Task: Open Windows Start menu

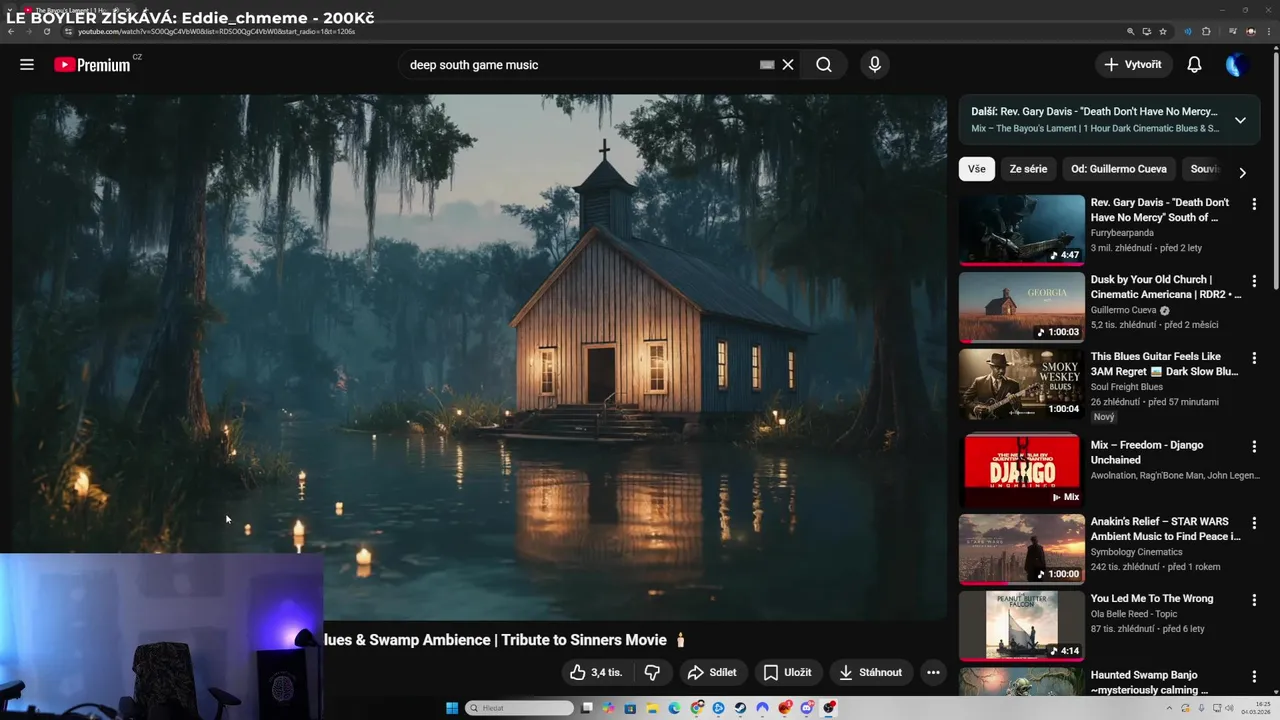Action: pyautogui.click(x=452, y=708)
